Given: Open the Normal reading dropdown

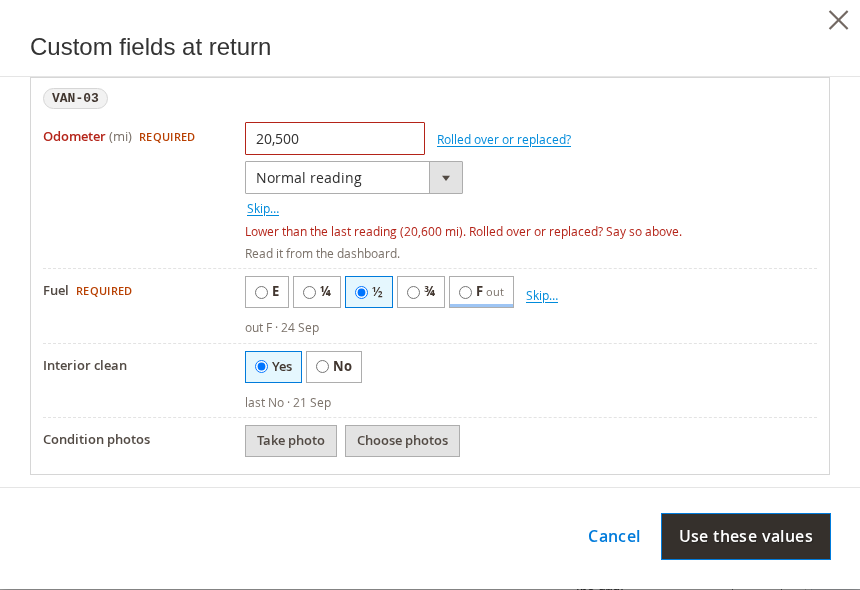Looking at the screenshot, I should point(354,178).
